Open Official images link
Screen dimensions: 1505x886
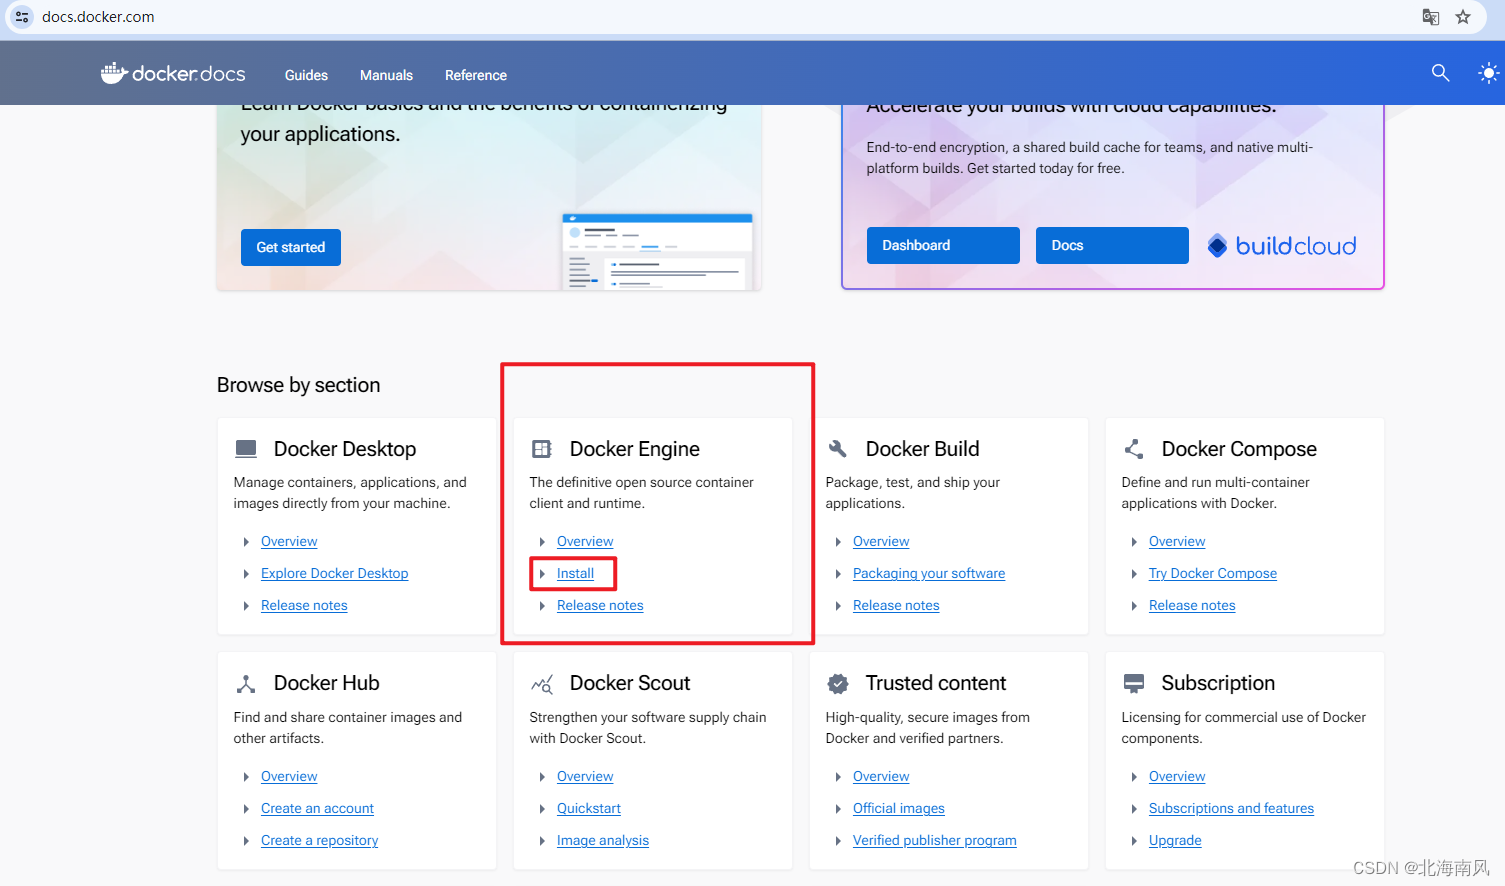tap(899, 808)
